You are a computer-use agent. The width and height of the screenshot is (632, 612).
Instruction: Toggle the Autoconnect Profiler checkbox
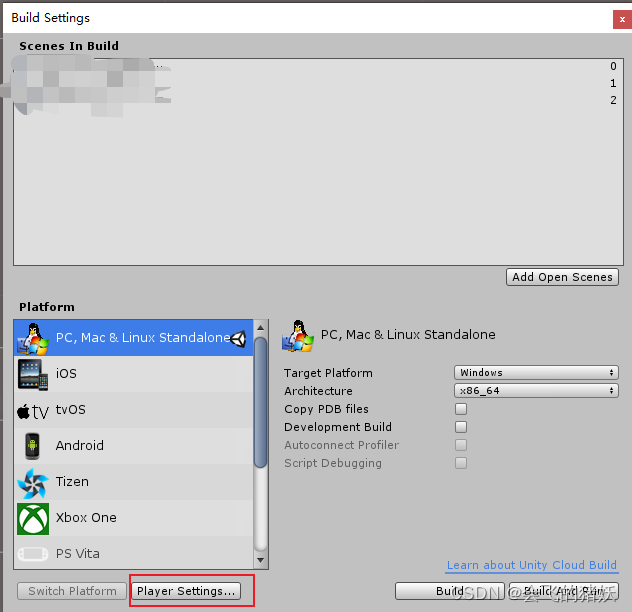click(x=461, y=445)
